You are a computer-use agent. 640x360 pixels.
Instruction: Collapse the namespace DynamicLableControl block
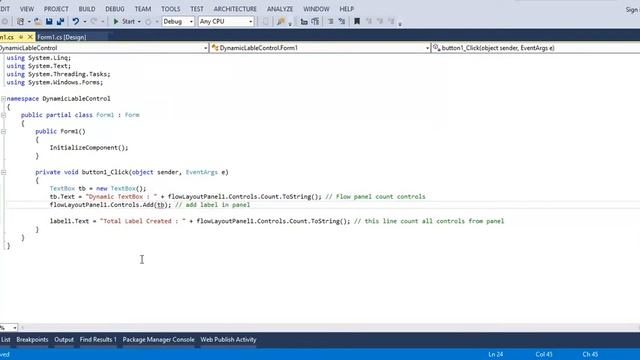(x=3, y=99)
